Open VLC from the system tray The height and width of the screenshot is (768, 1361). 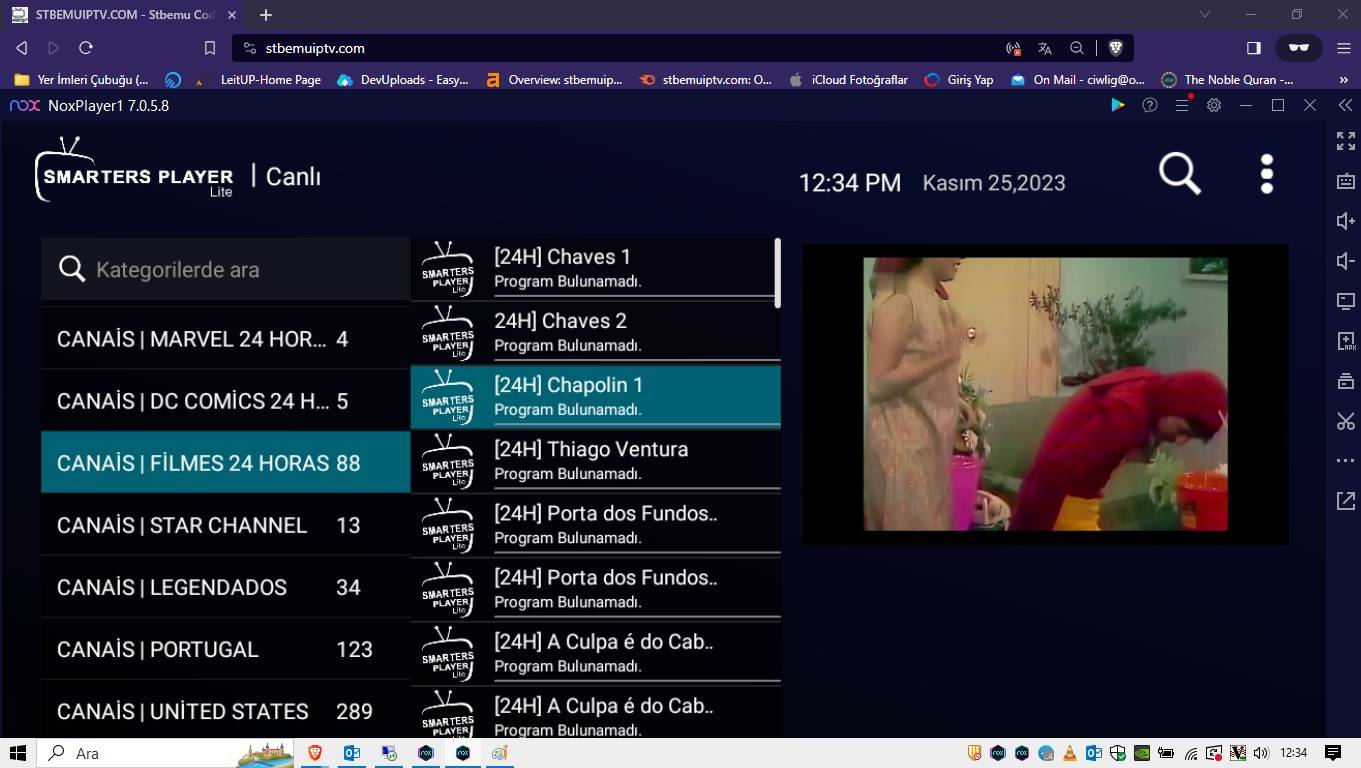[1070, 753]
